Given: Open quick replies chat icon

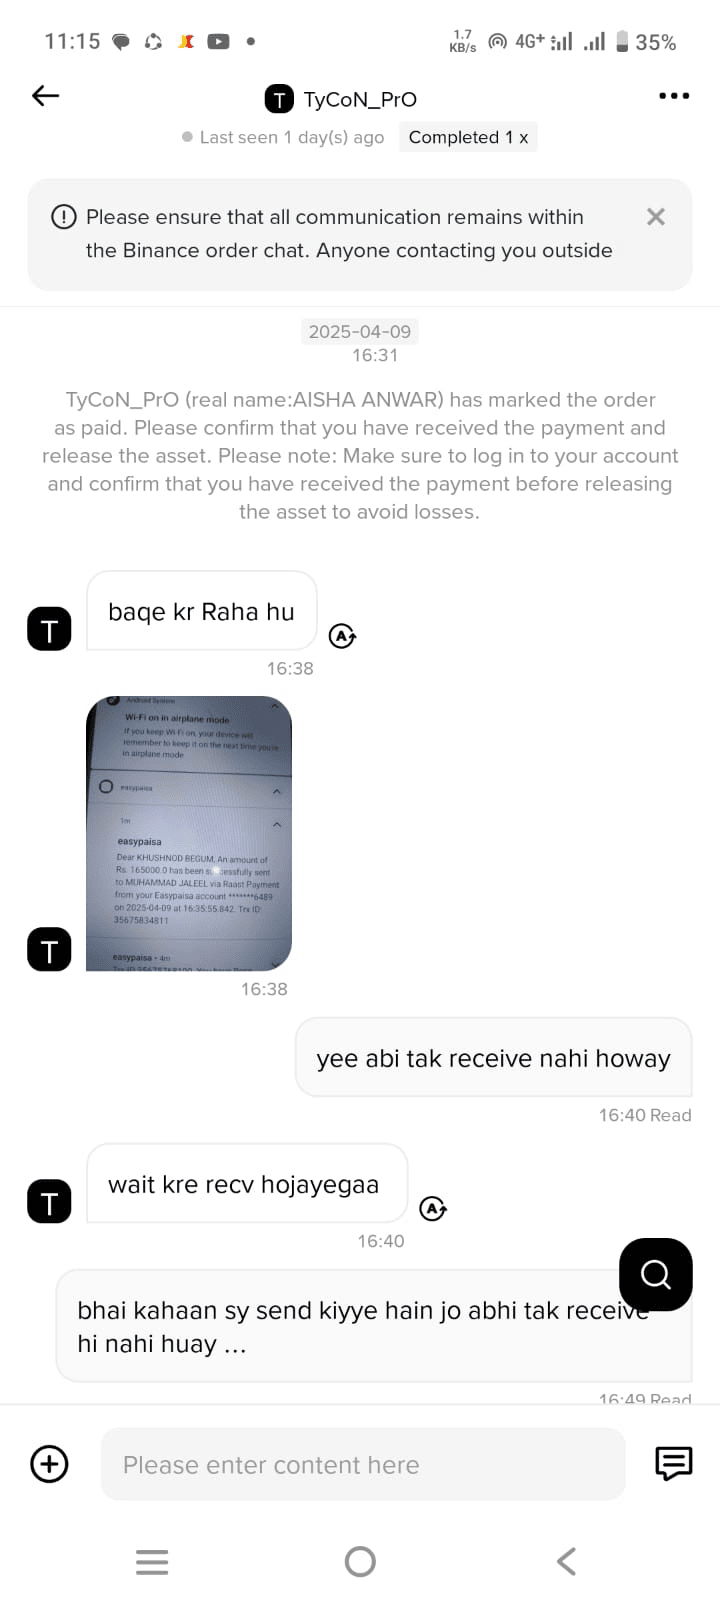Looking at the screenshot, I should tap(673, 1463).
